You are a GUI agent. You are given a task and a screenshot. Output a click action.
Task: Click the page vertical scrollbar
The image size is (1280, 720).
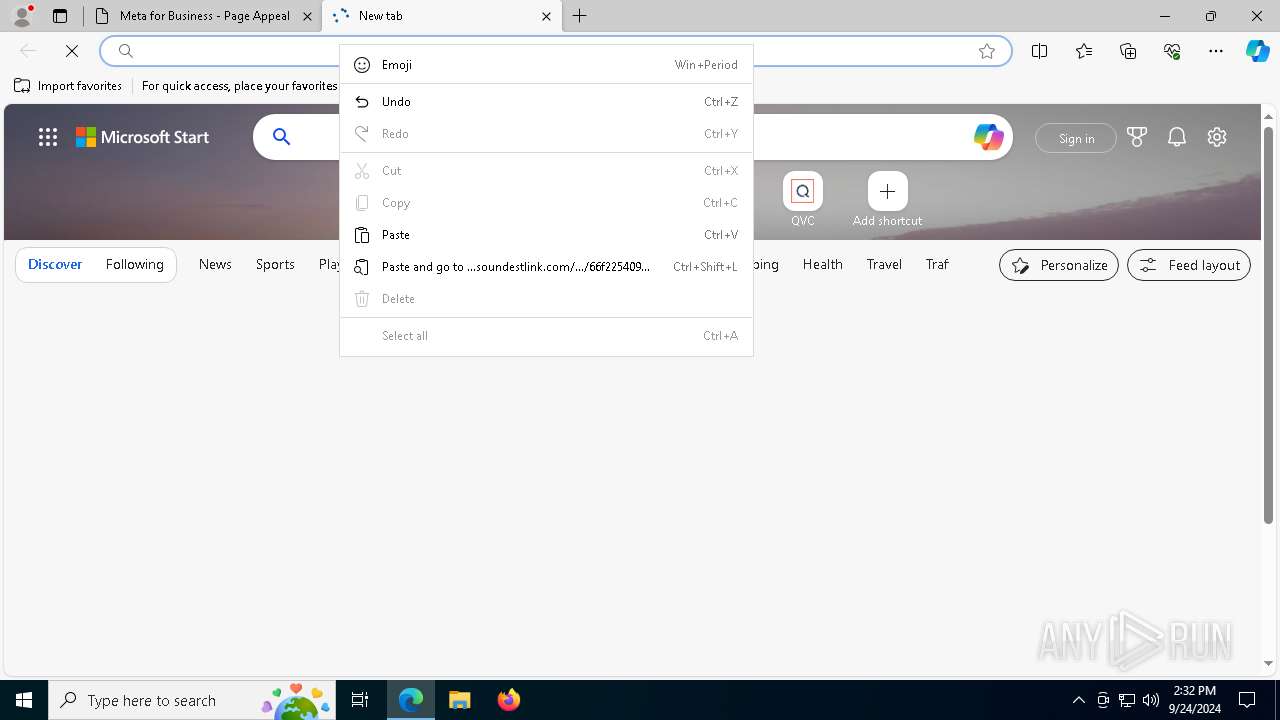tap(1269, 325)
